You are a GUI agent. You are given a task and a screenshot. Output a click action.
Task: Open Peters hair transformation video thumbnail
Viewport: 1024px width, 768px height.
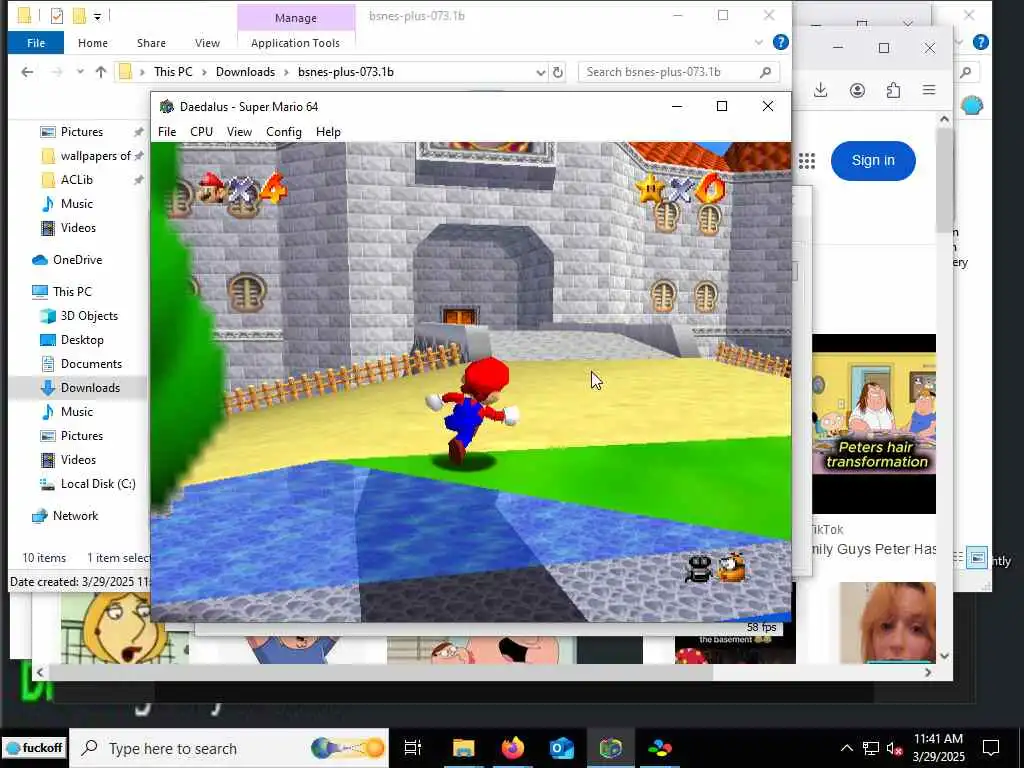(874, 423)
